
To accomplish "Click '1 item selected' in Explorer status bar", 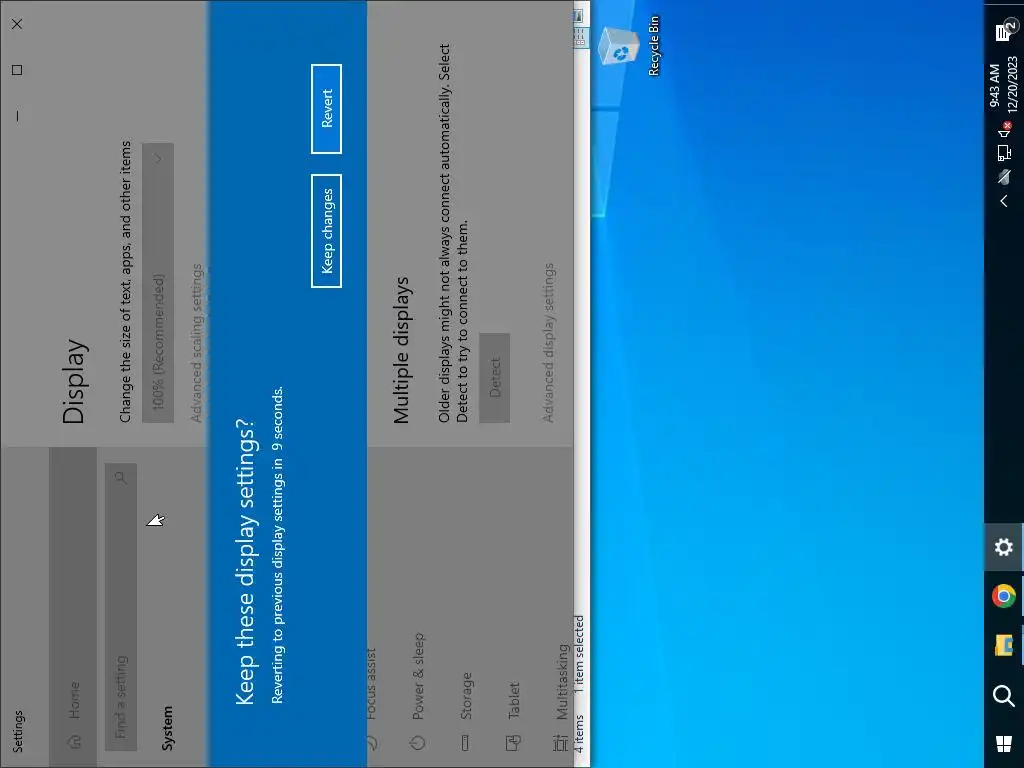I will 579,654.
